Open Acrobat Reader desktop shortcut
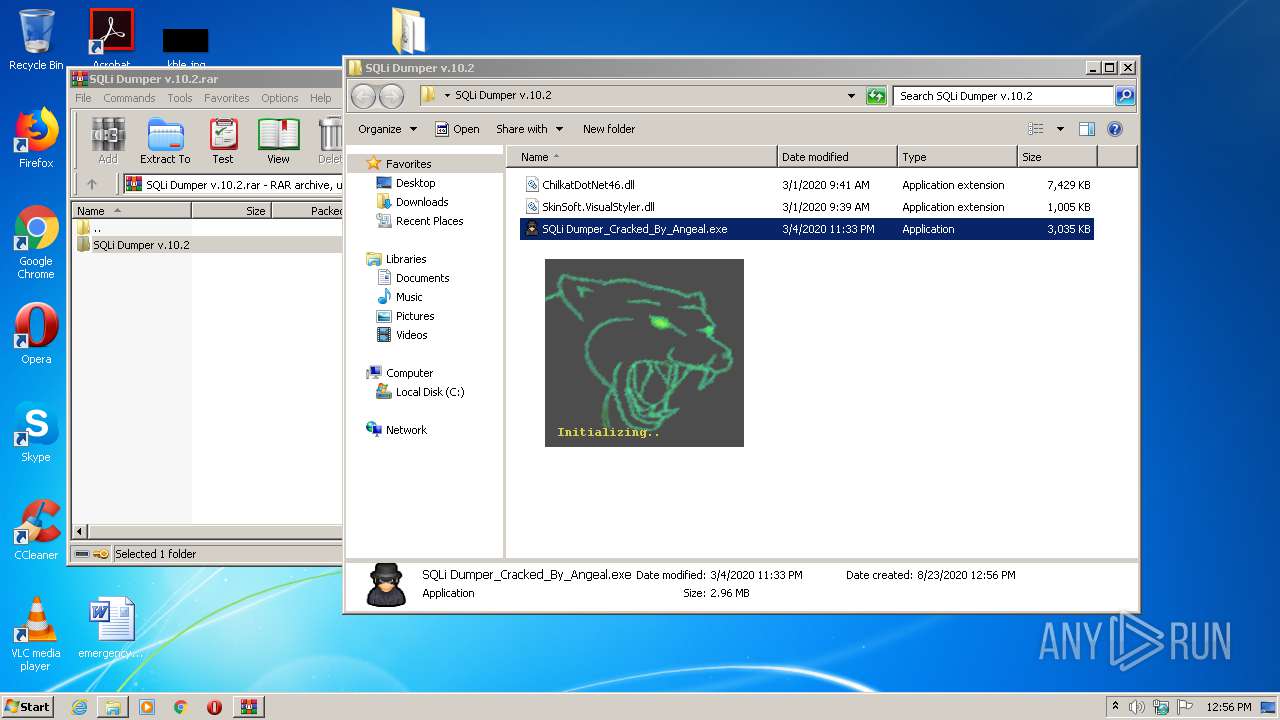The image size is (1280, 720). coord(111,38)
